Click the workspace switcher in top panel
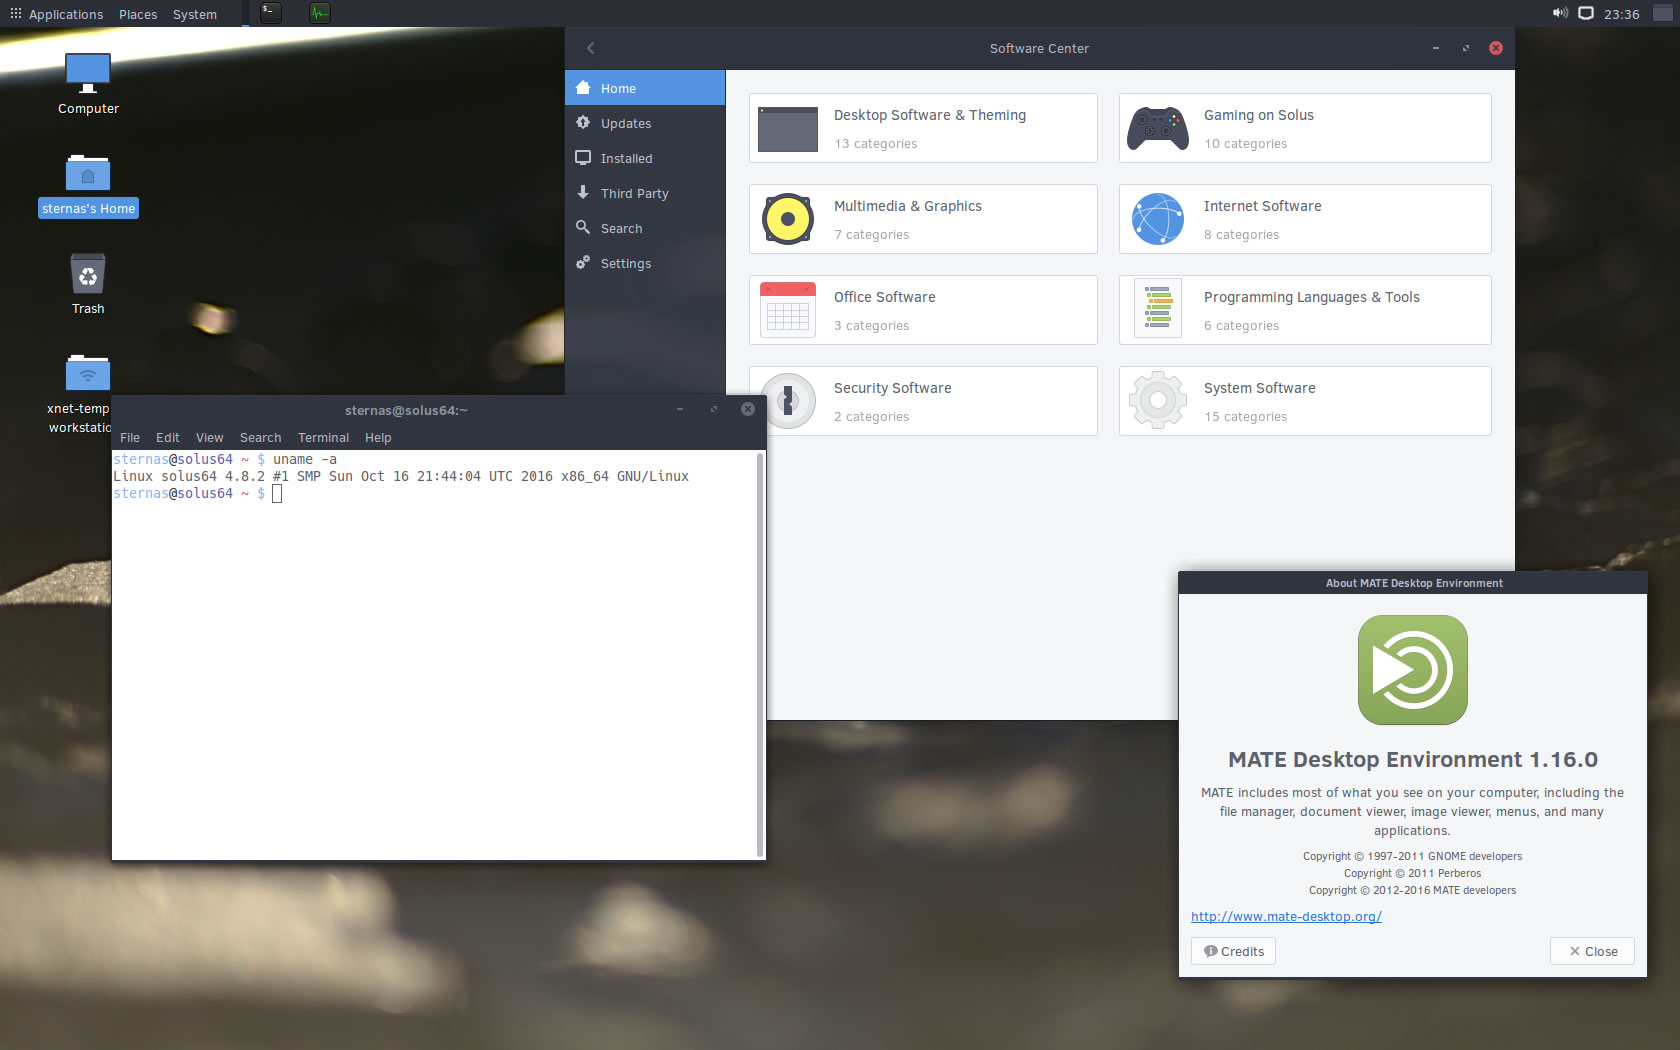The image size is (1680, 1050). (1663, 13)
